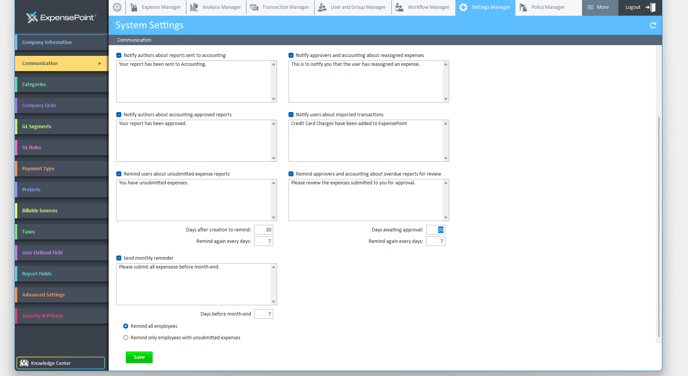Screen dimensions: 688x376
Task: Uncheck Notify authors about reports sent to accounting
Action: tap(119, 55)
